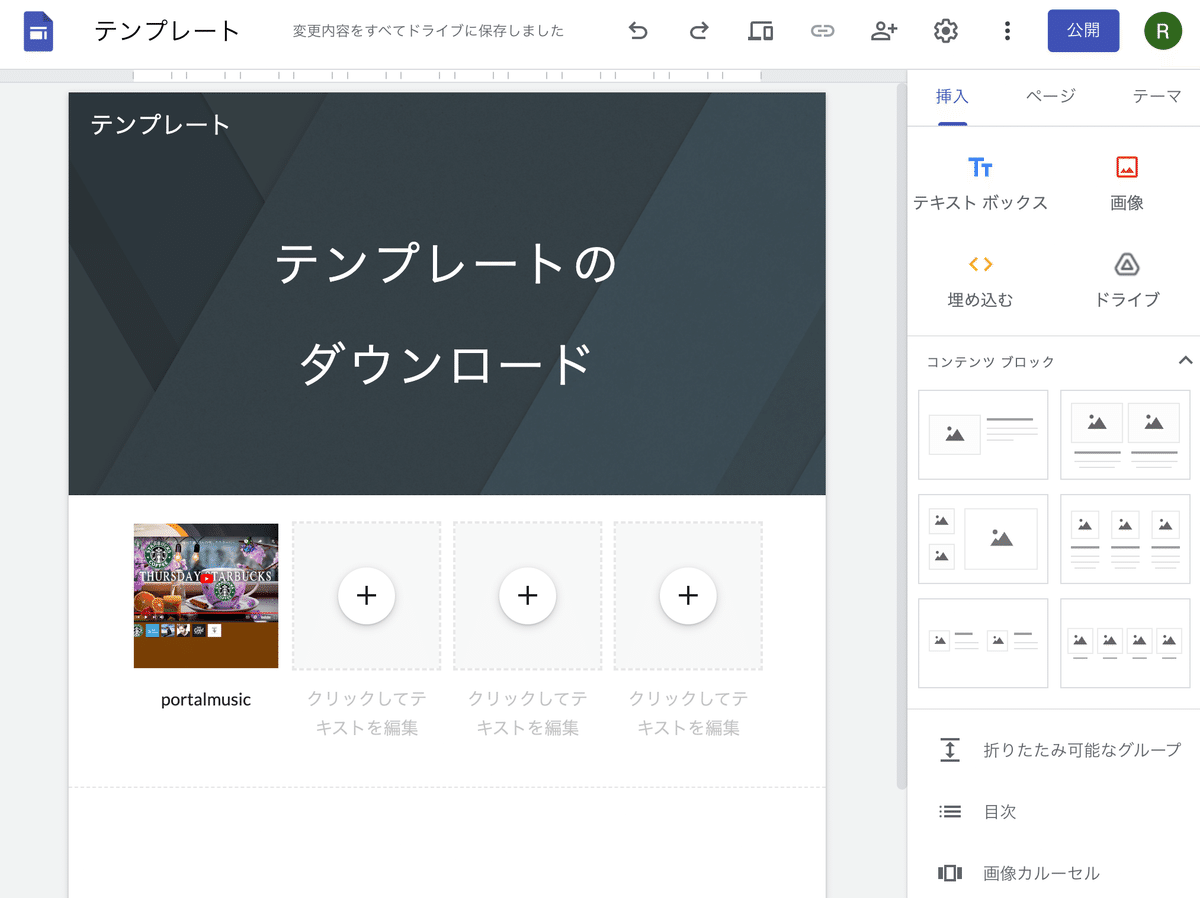This screenshot has width=1200, height=898.
Task: Select the two-images-with-captions layout block
Action: point(1125,435)
